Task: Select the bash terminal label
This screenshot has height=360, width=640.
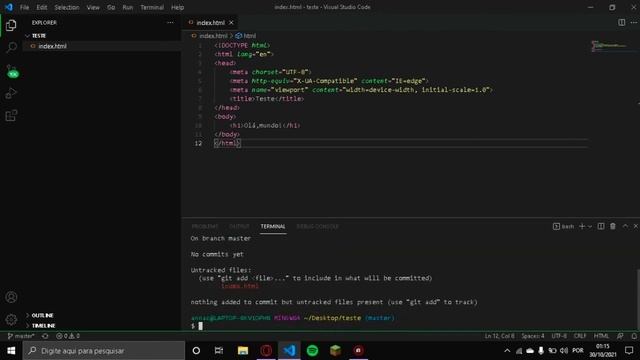Action: 563,226
